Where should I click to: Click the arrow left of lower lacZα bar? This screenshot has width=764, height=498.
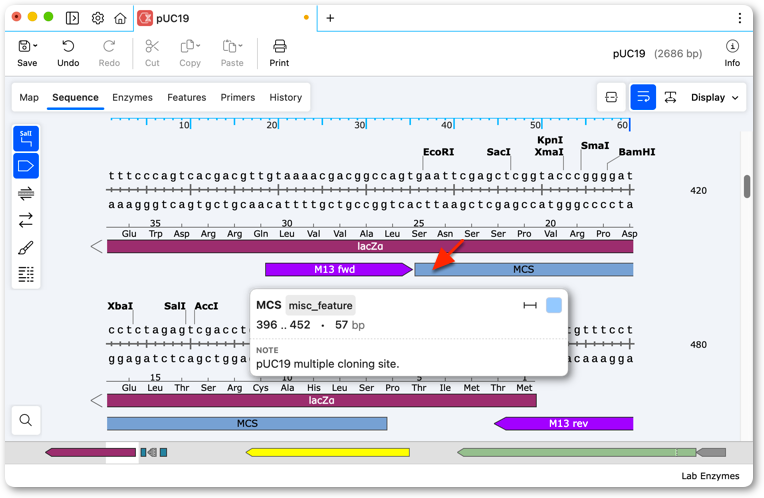(96, 401)
